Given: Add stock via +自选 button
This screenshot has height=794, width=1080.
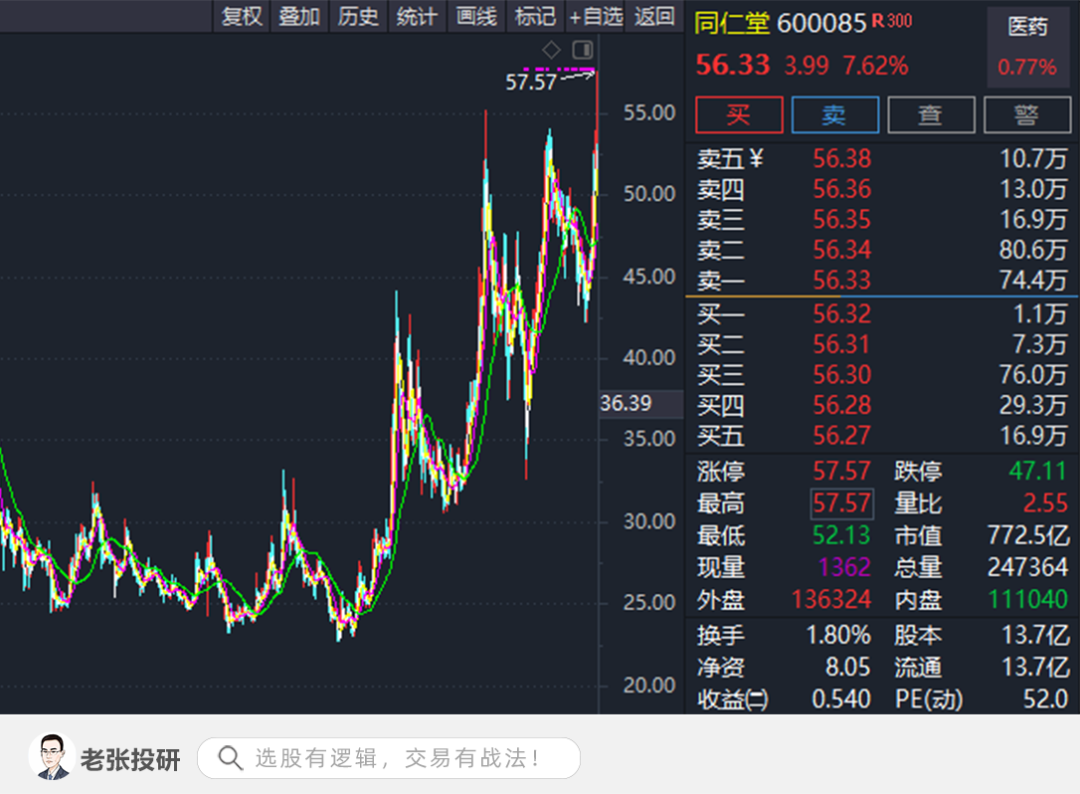Looking at the screenshot, I should pos(595,16).
